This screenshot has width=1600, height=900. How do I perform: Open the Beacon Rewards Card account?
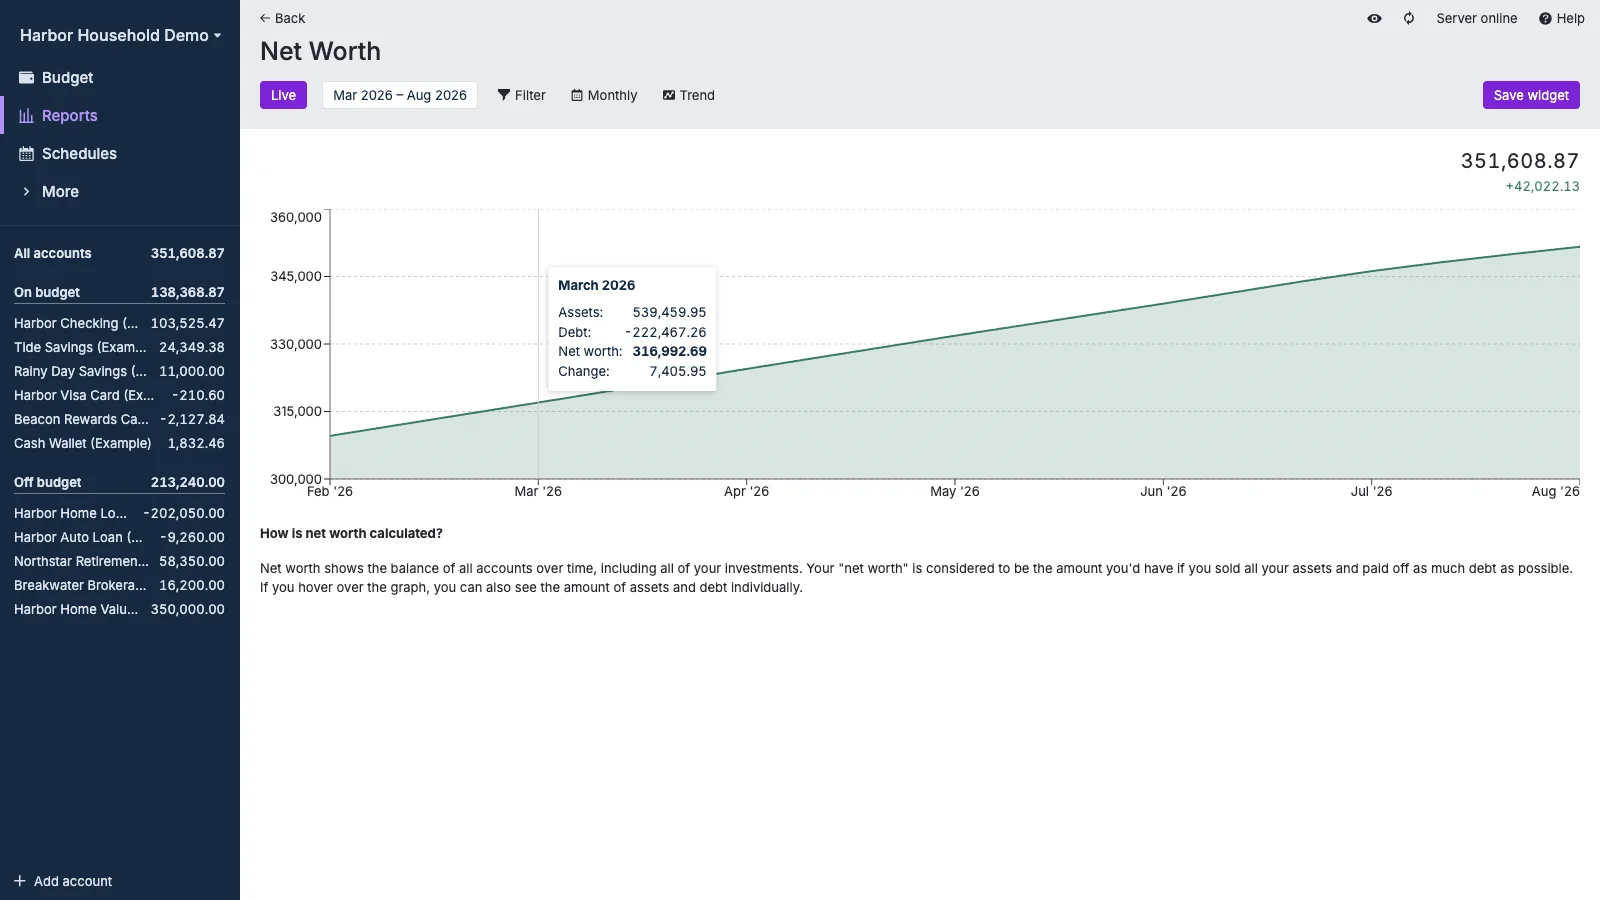(x=119, y=420)
